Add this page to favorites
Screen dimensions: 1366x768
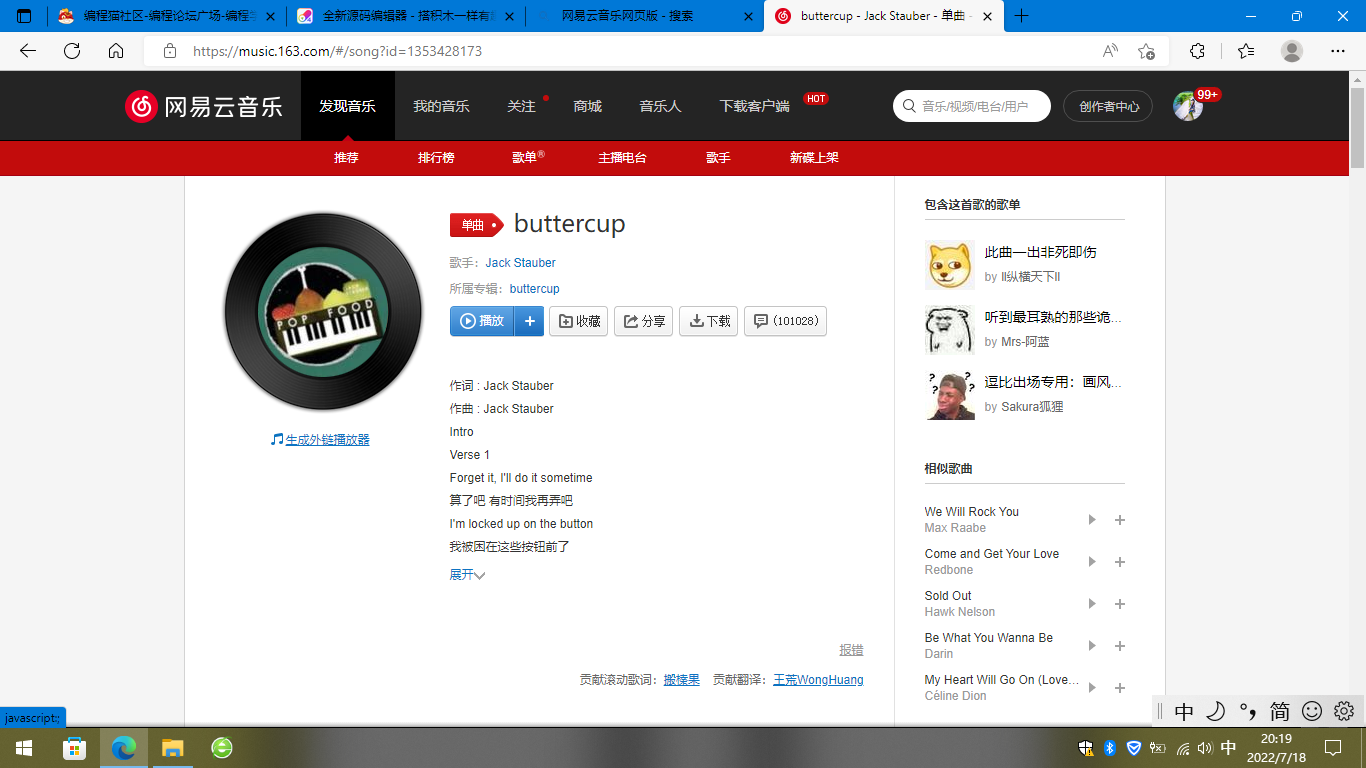[1146, 51]
